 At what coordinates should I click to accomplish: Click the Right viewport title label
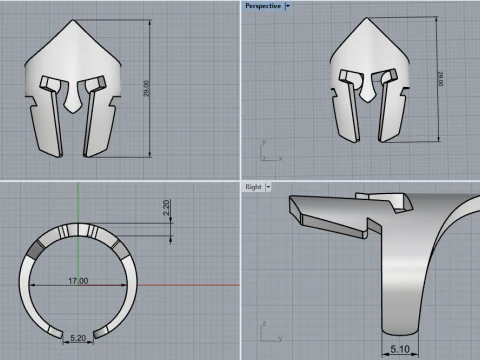253,187
